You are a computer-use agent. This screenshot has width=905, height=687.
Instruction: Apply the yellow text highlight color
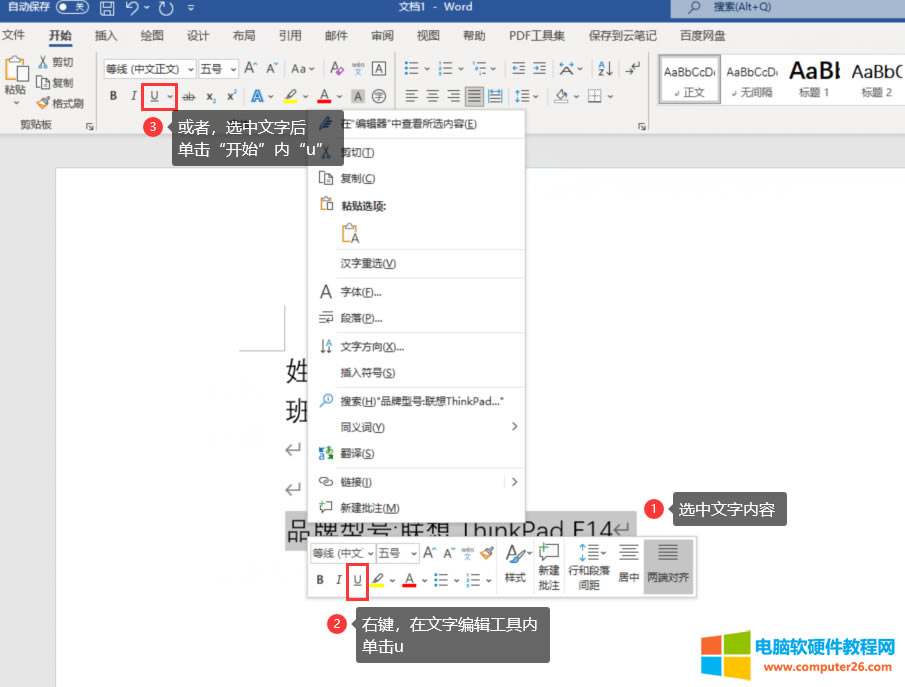pos(289,96)
